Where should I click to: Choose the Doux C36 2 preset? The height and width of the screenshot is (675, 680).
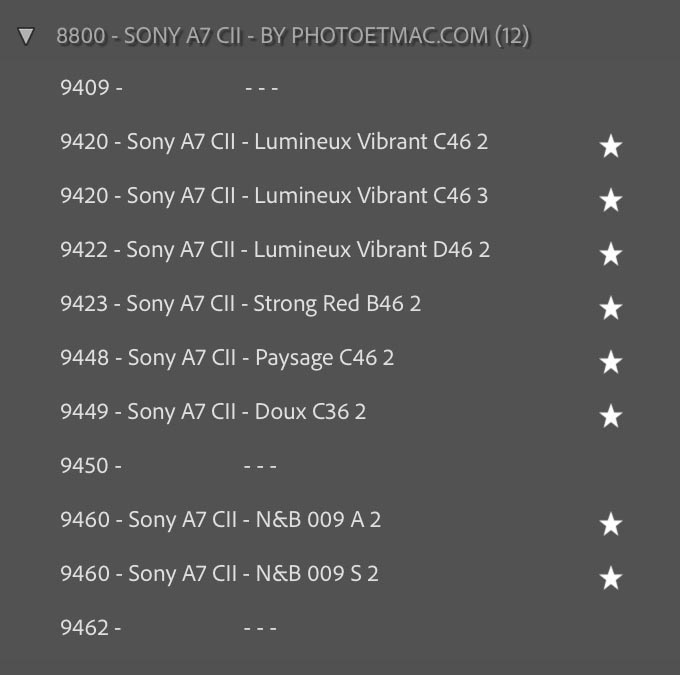pyautogui.click(x=213, y=412)
